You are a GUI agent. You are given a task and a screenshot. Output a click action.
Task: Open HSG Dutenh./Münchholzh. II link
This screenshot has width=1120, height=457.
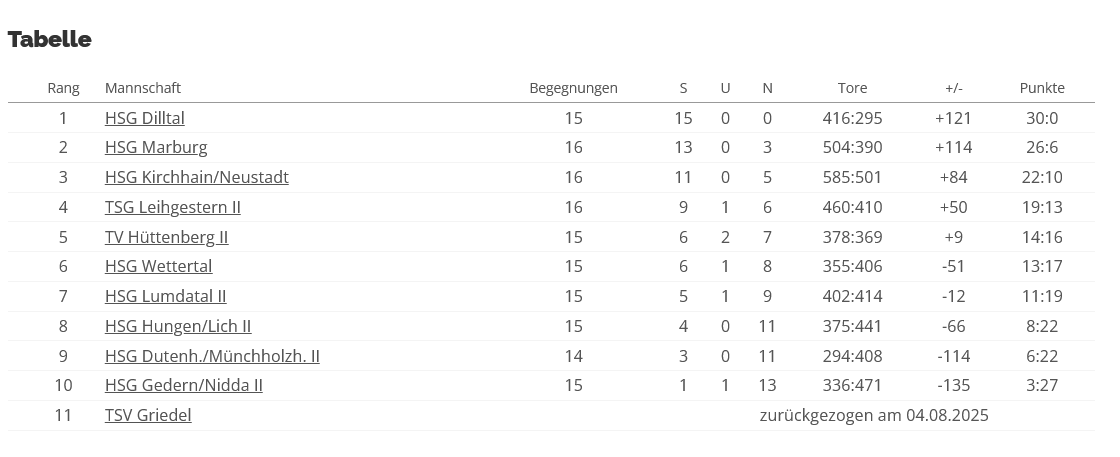(x=212, y=356)
